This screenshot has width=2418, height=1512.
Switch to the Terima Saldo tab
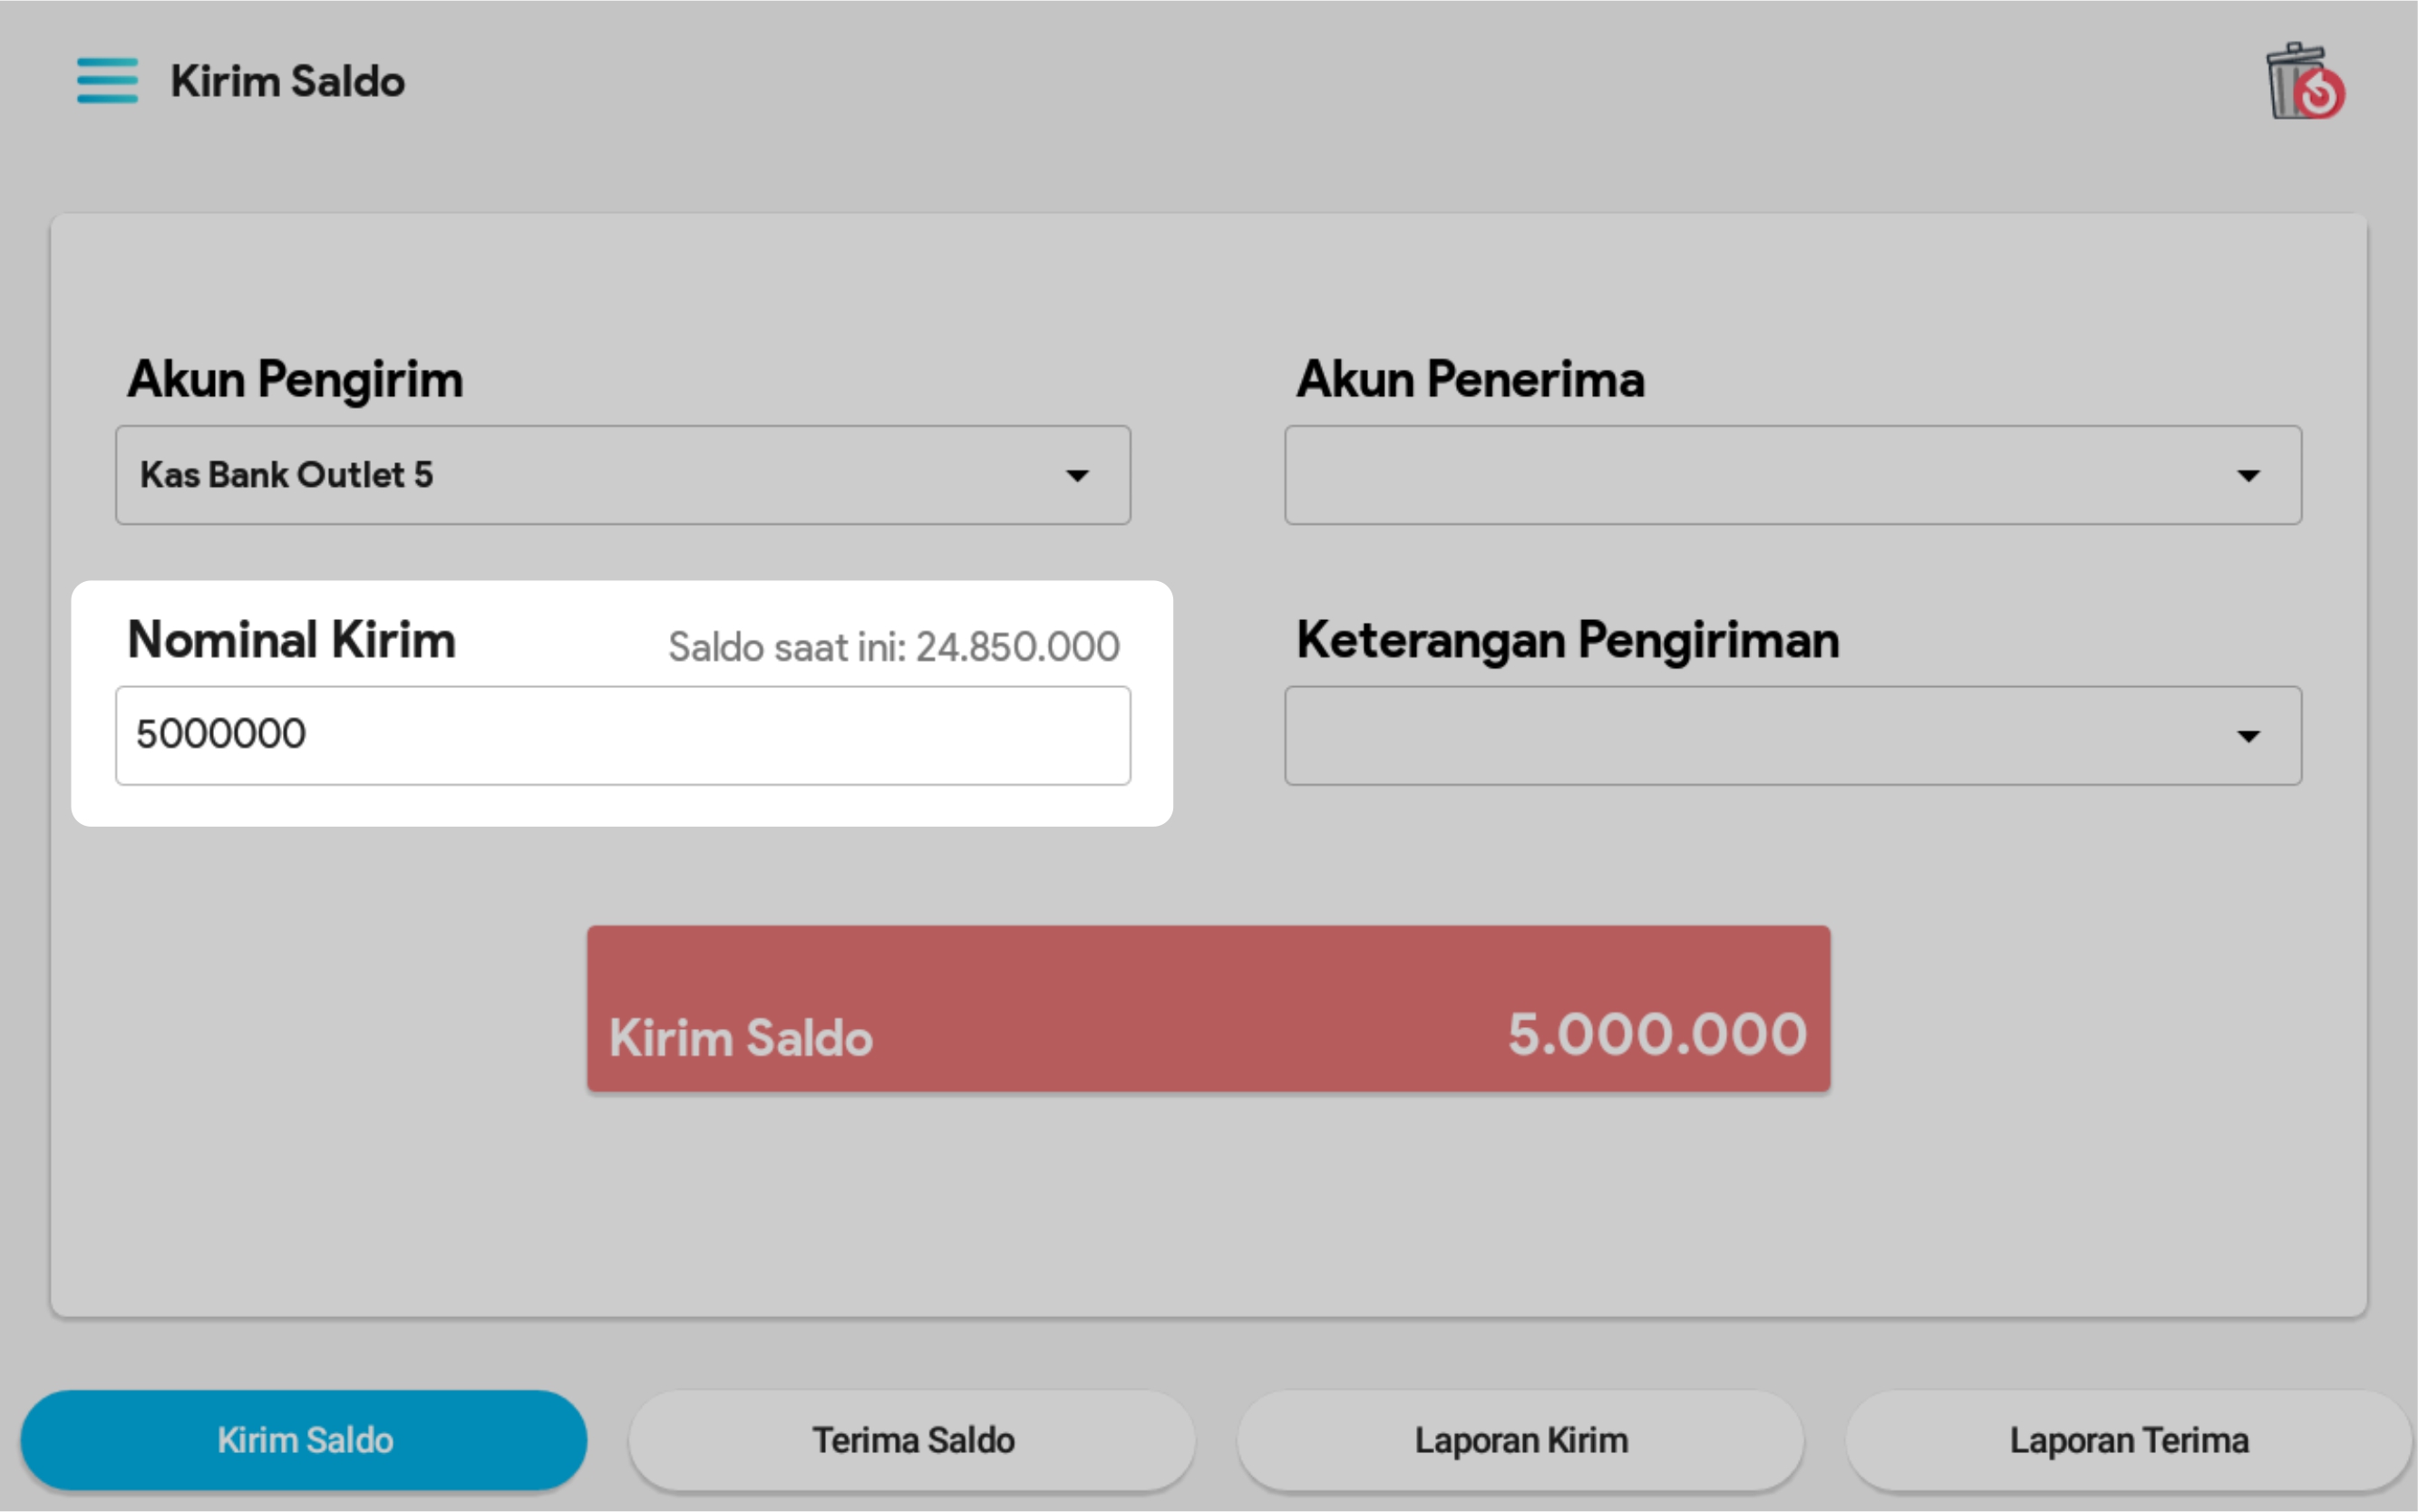[912, 1440]
